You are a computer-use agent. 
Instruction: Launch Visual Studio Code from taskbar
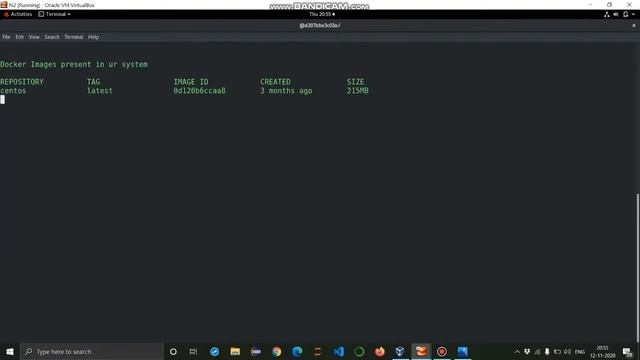click(338, 351)
